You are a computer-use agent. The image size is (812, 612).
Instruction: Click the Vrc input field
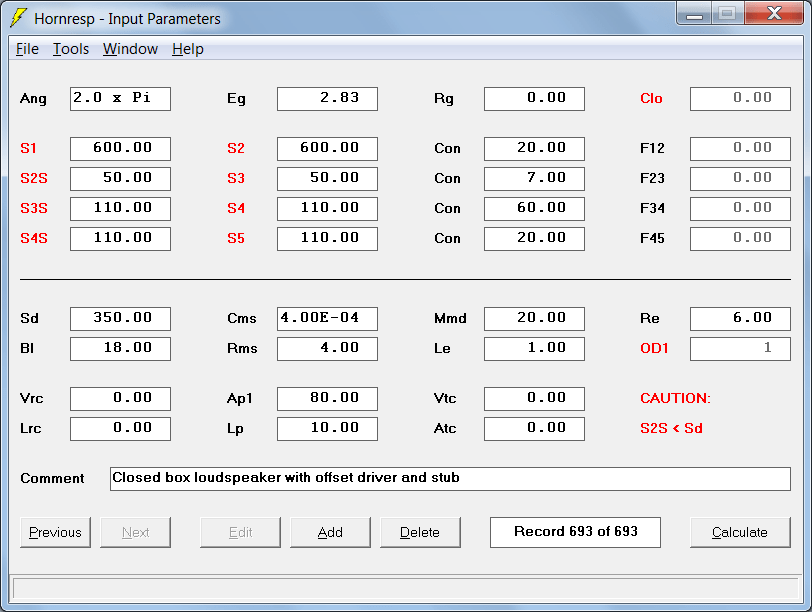120,399
